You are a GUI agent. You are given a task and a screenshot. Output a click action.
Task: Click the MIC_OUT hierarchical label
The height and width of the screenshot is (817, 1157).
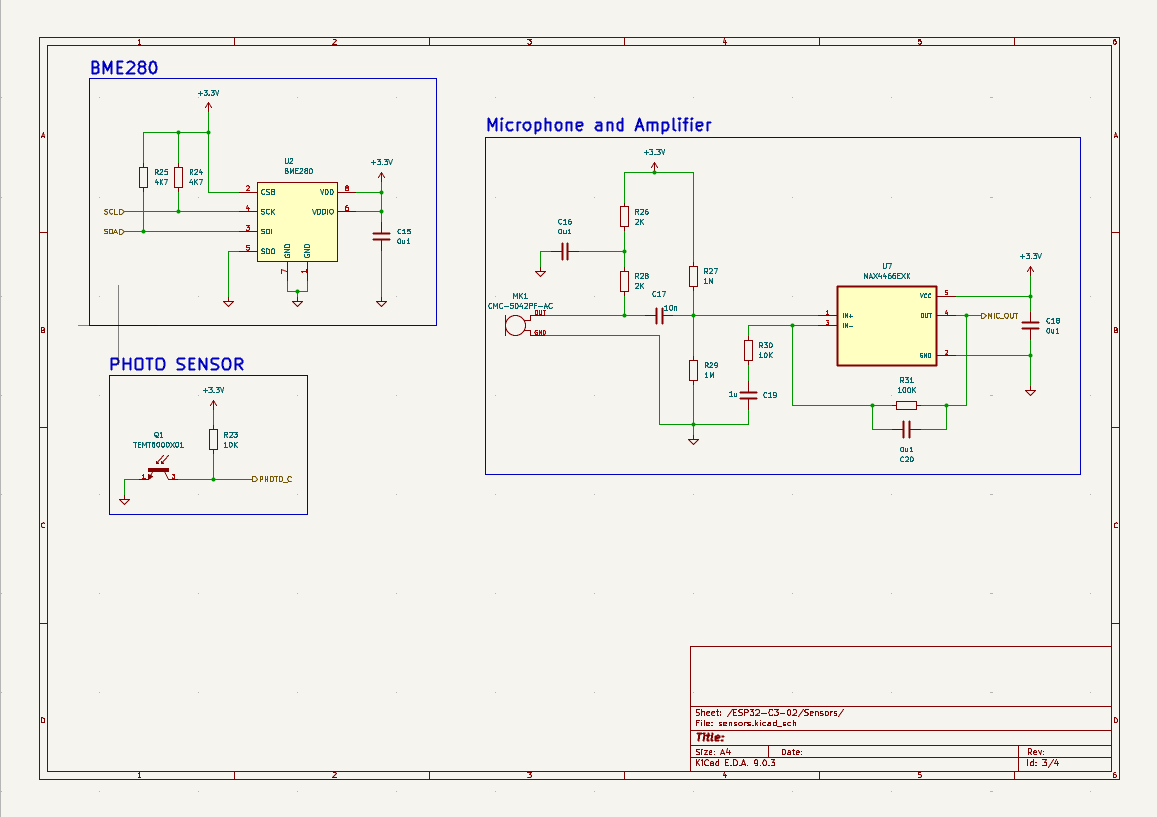1000,316
